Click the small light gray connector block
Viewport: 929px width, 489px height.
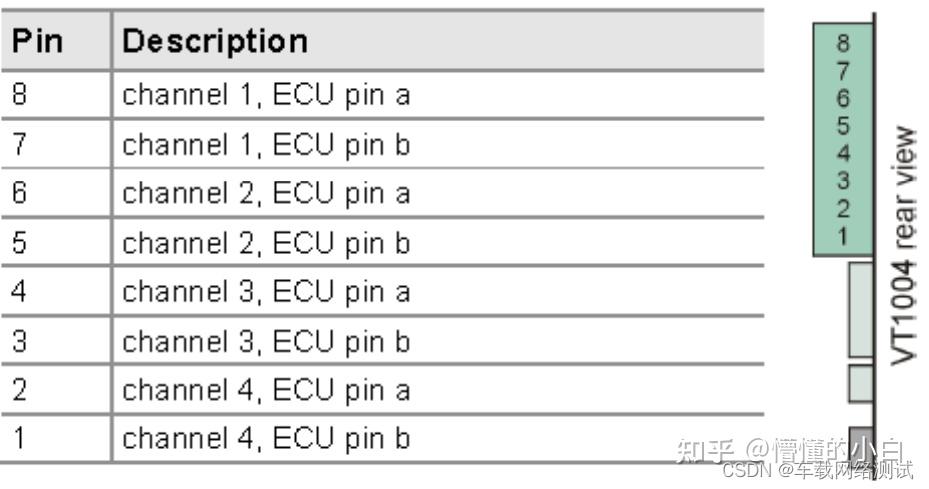861,383
